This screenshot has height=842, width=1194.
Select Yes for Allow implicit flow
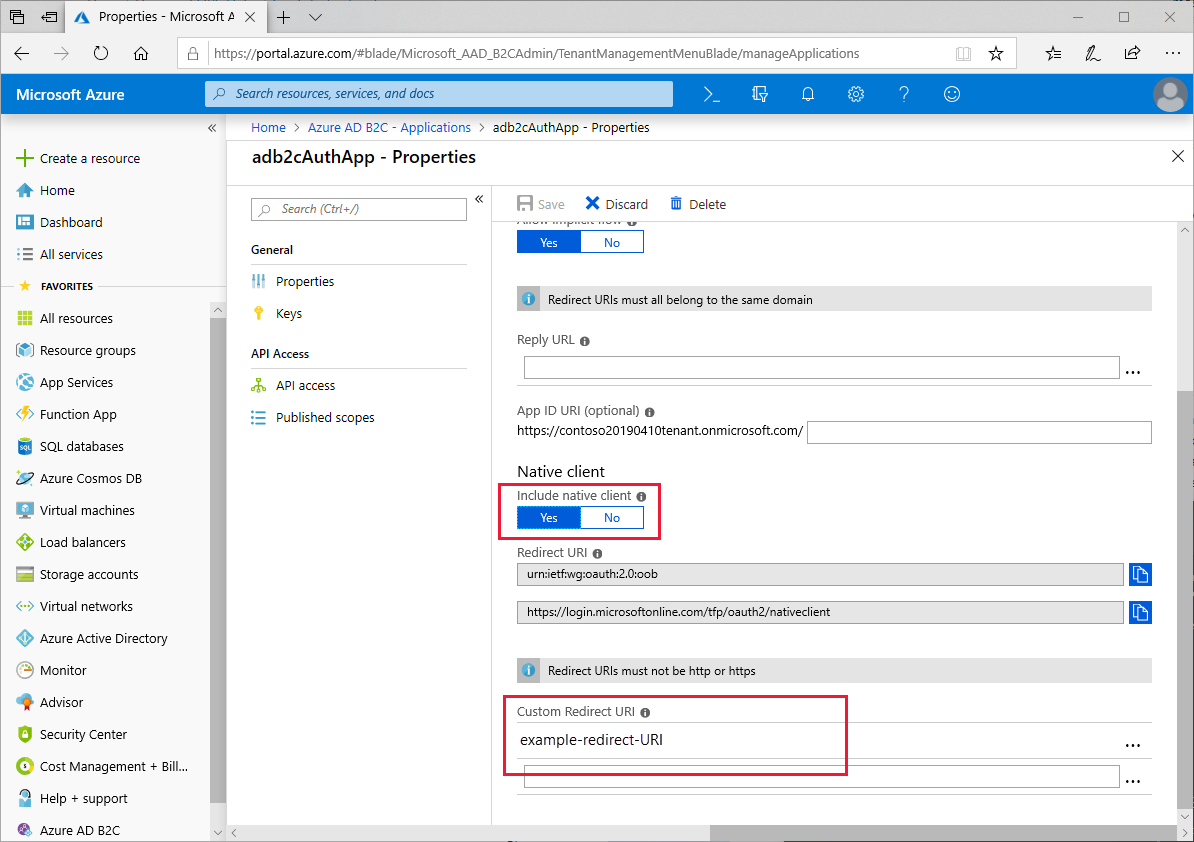pyautogui.click(x=548, y=241)
